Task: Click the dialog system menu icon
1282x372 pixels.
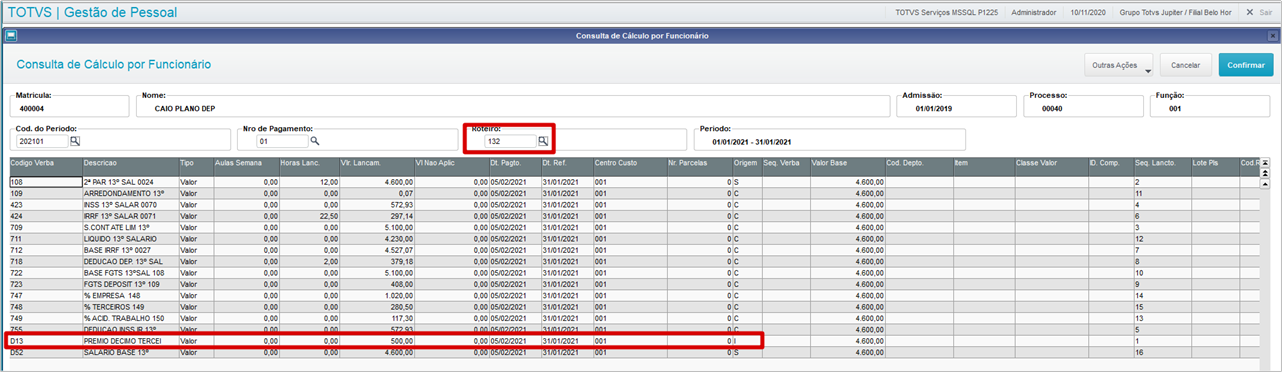Action: tap(10, 35)
